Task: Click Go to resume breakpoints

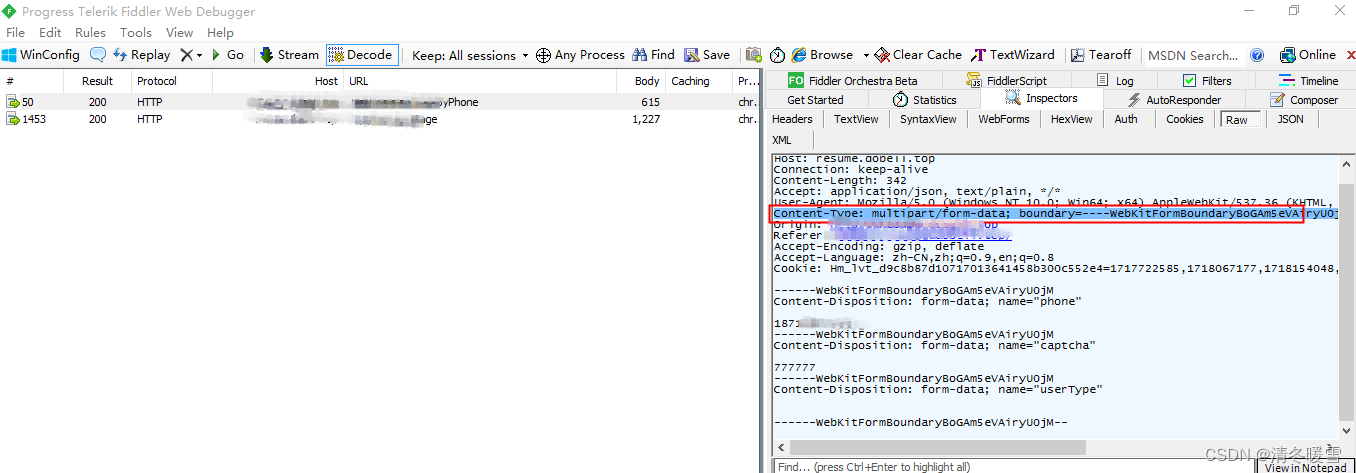Action: click(x=227, y=55)
